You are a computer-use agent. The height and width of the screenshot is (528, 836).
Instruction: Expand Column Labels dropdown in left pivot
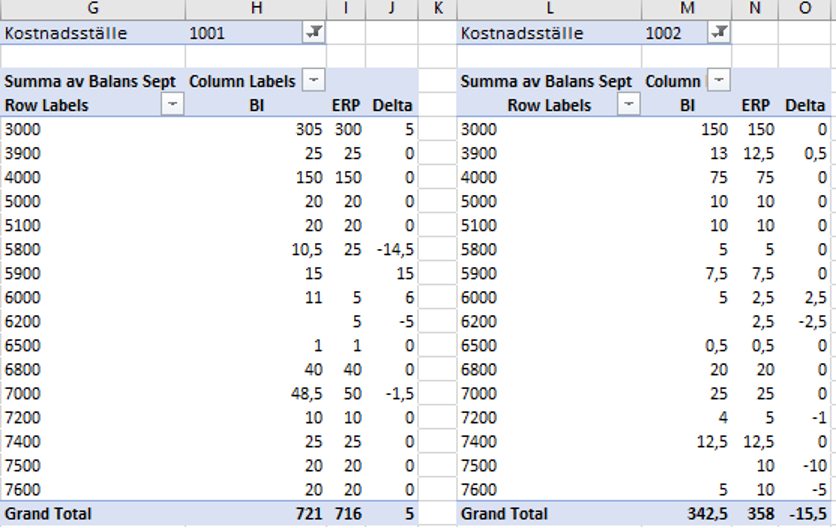pyautogui.click(x=314, y=81)
